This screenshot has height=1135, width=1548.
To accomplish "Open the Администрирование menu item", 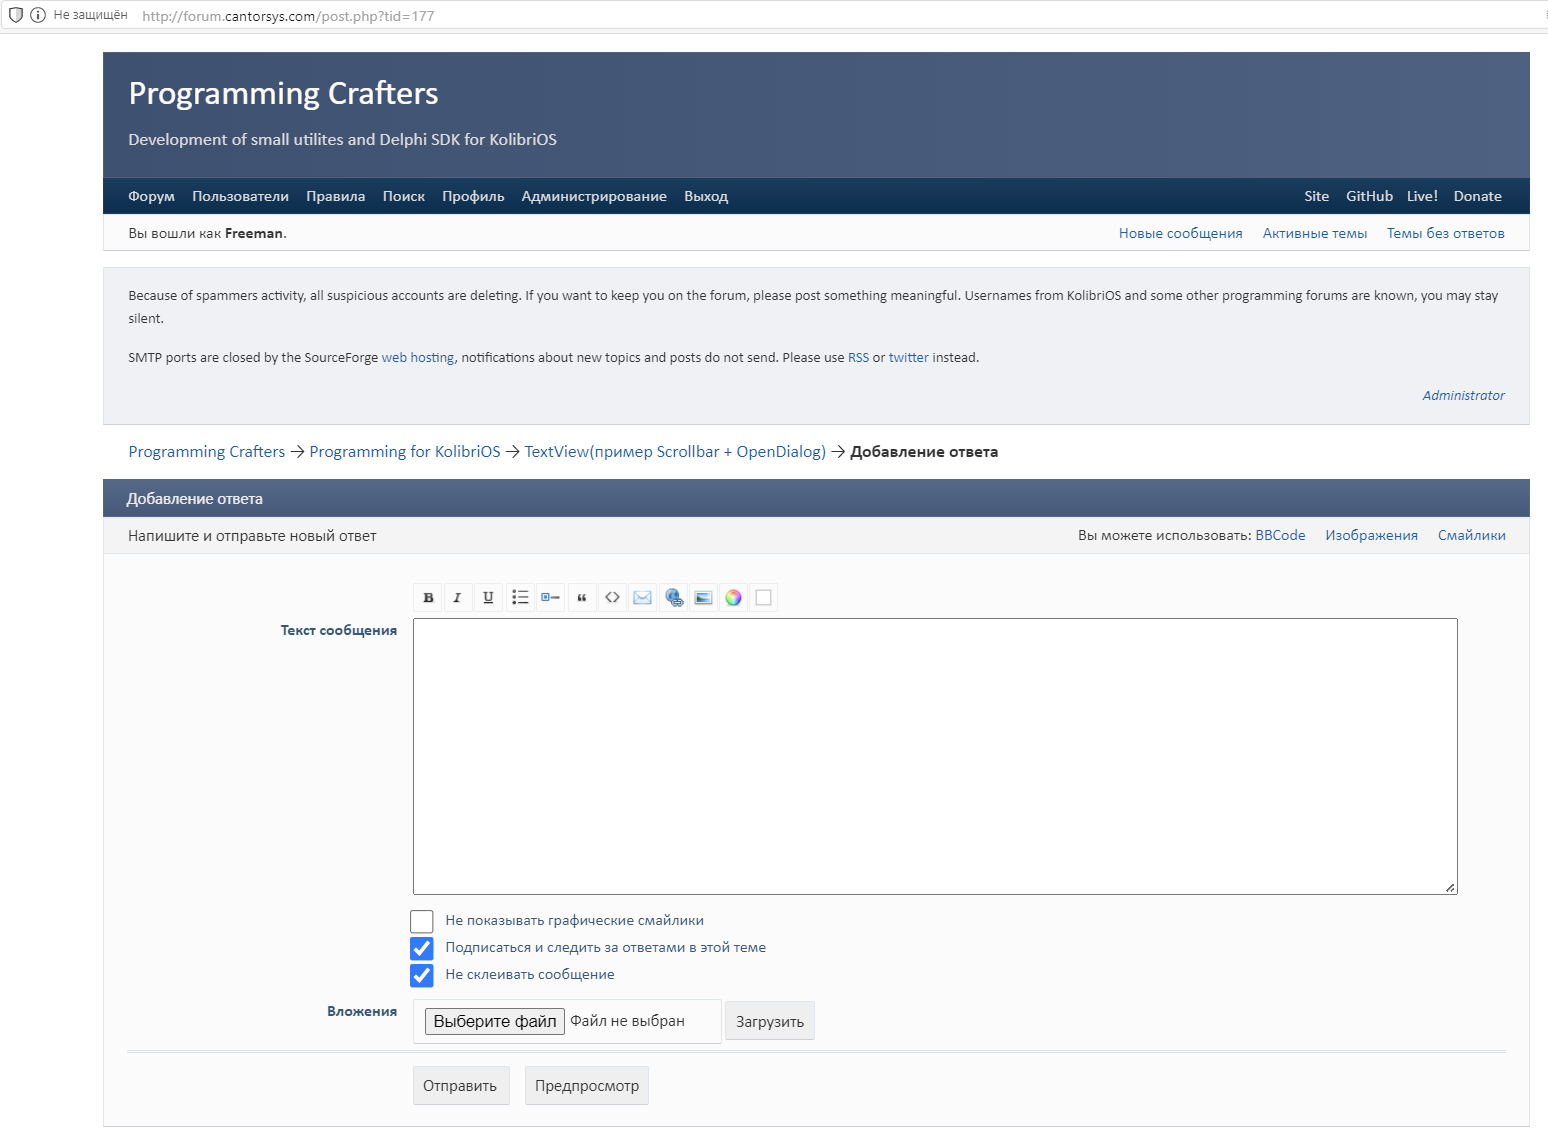I will [x=594, y=196].
